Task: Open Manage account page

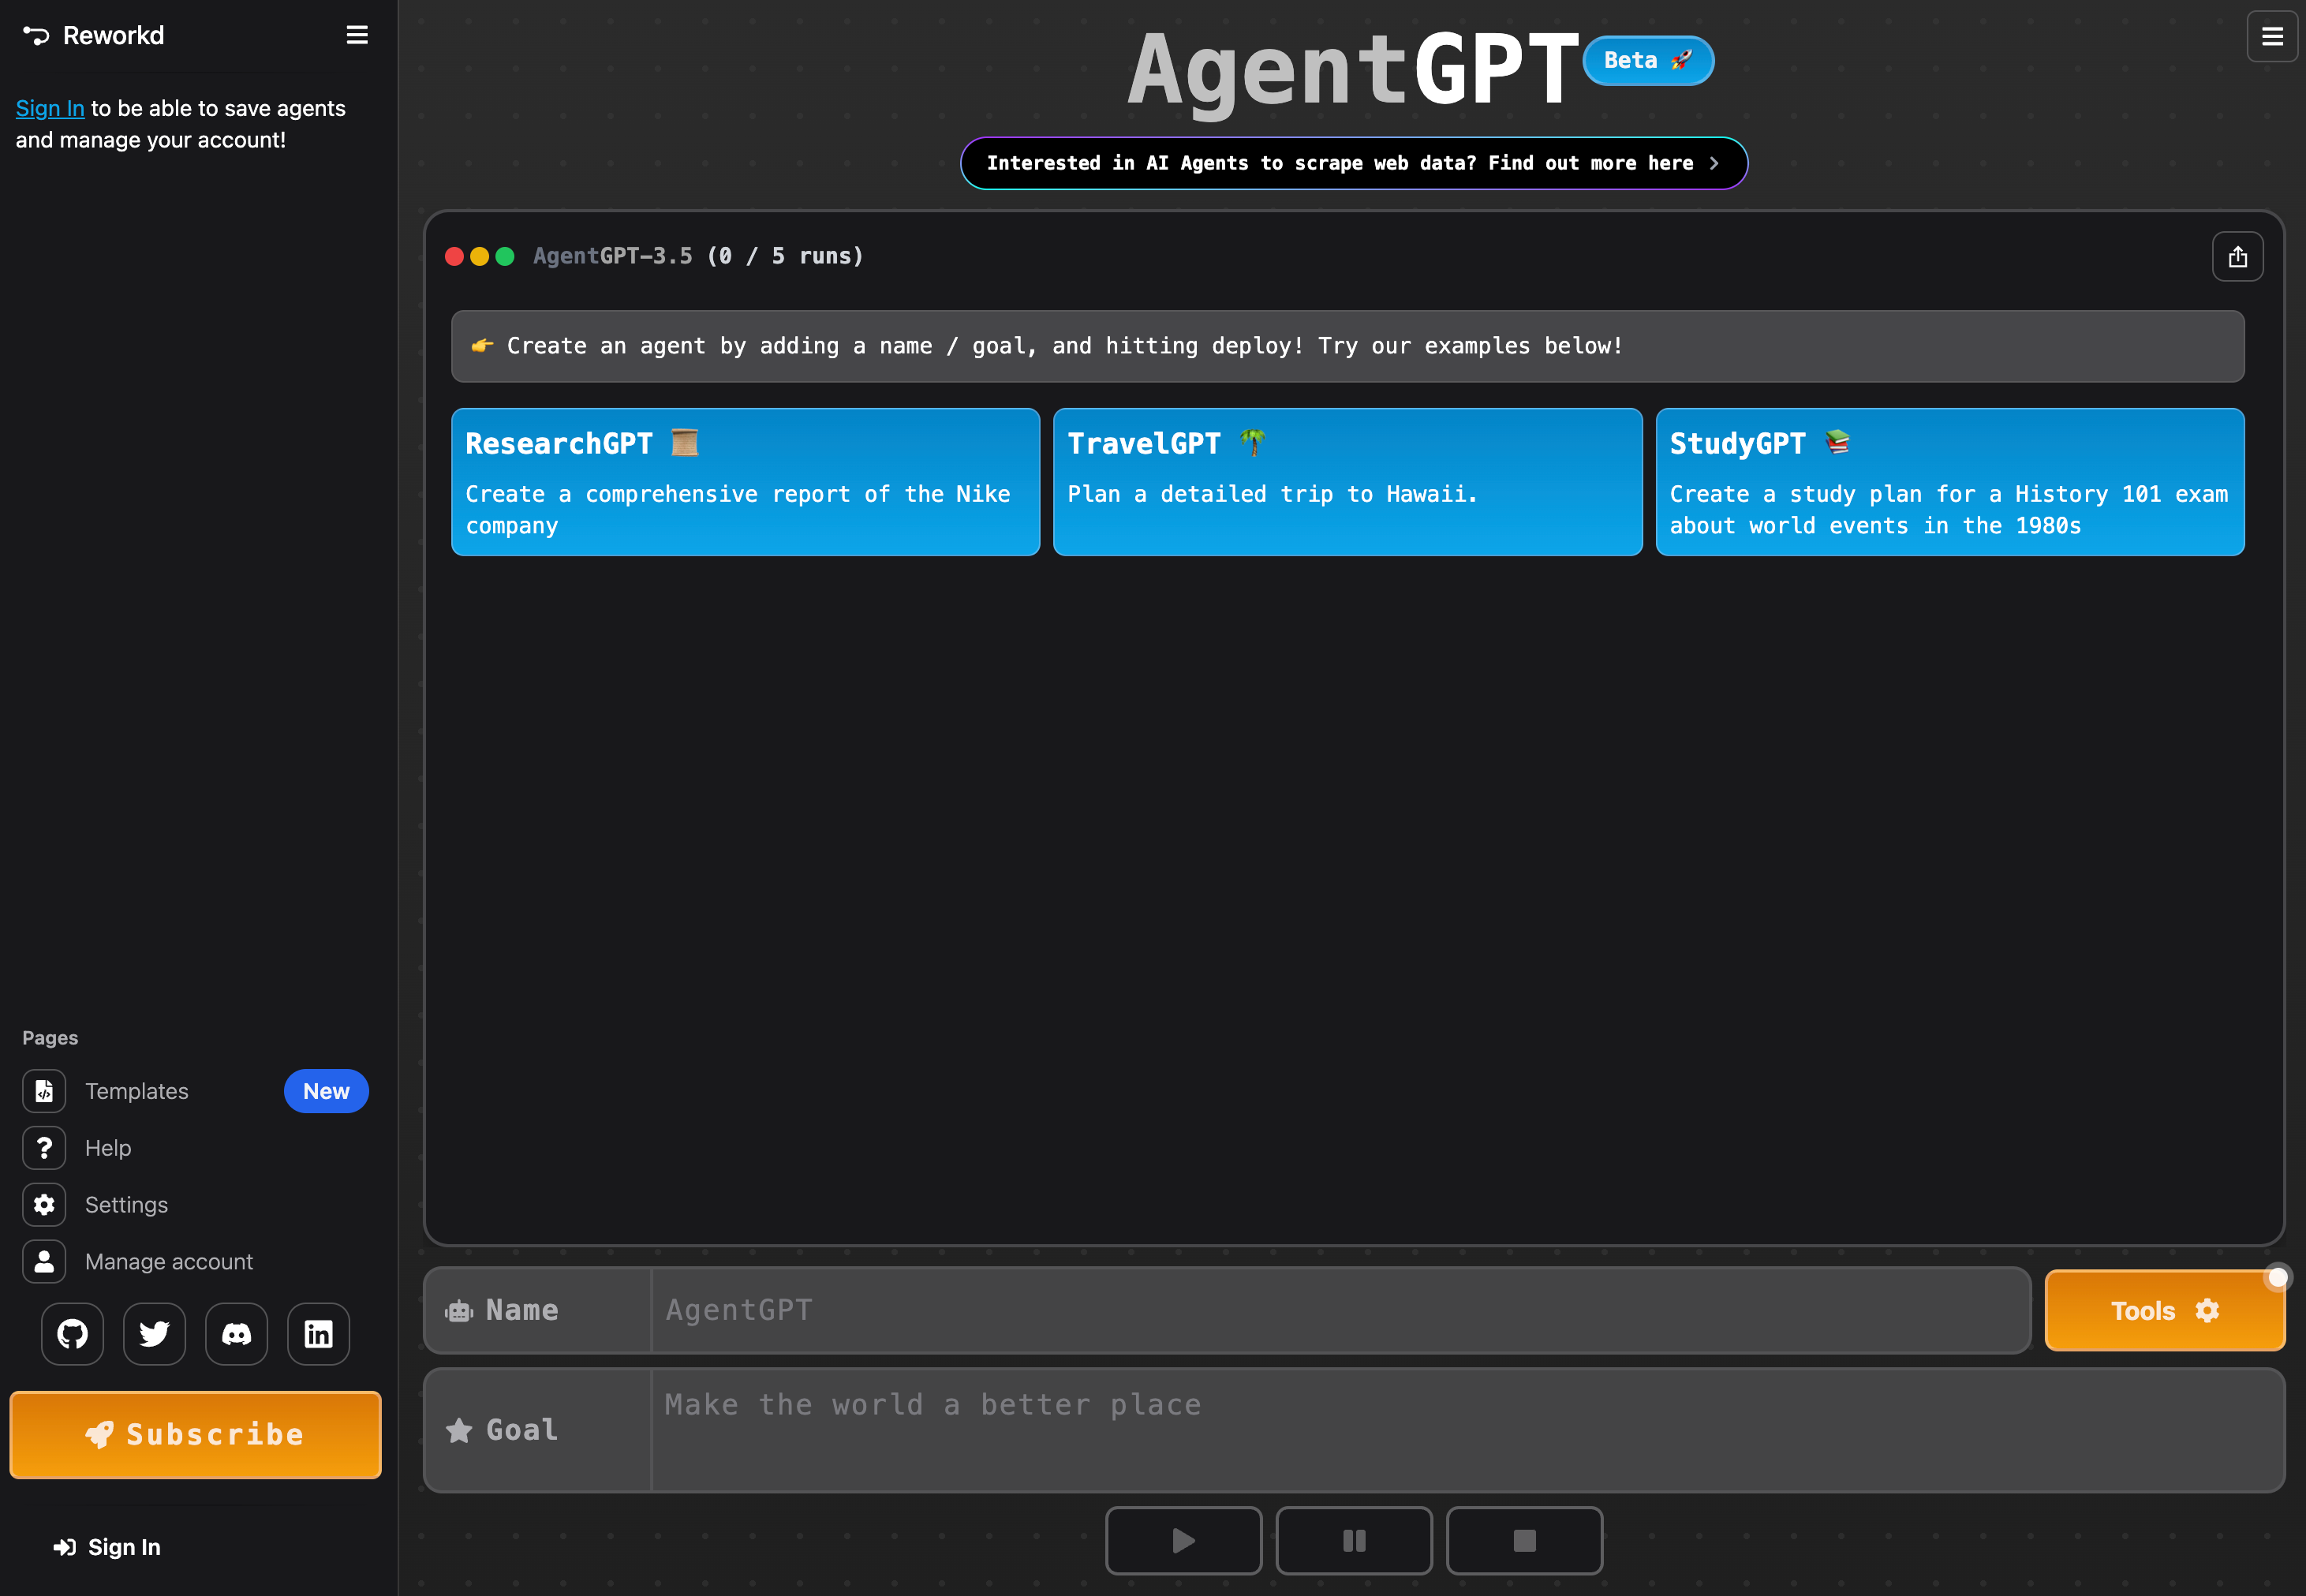Action: (x=168, y=1261)
